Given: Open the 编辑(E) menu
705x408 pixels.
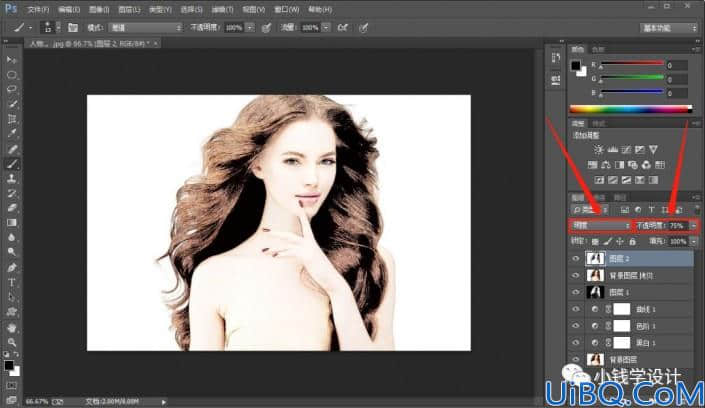Looking at the screenshot, I should 69,9.
